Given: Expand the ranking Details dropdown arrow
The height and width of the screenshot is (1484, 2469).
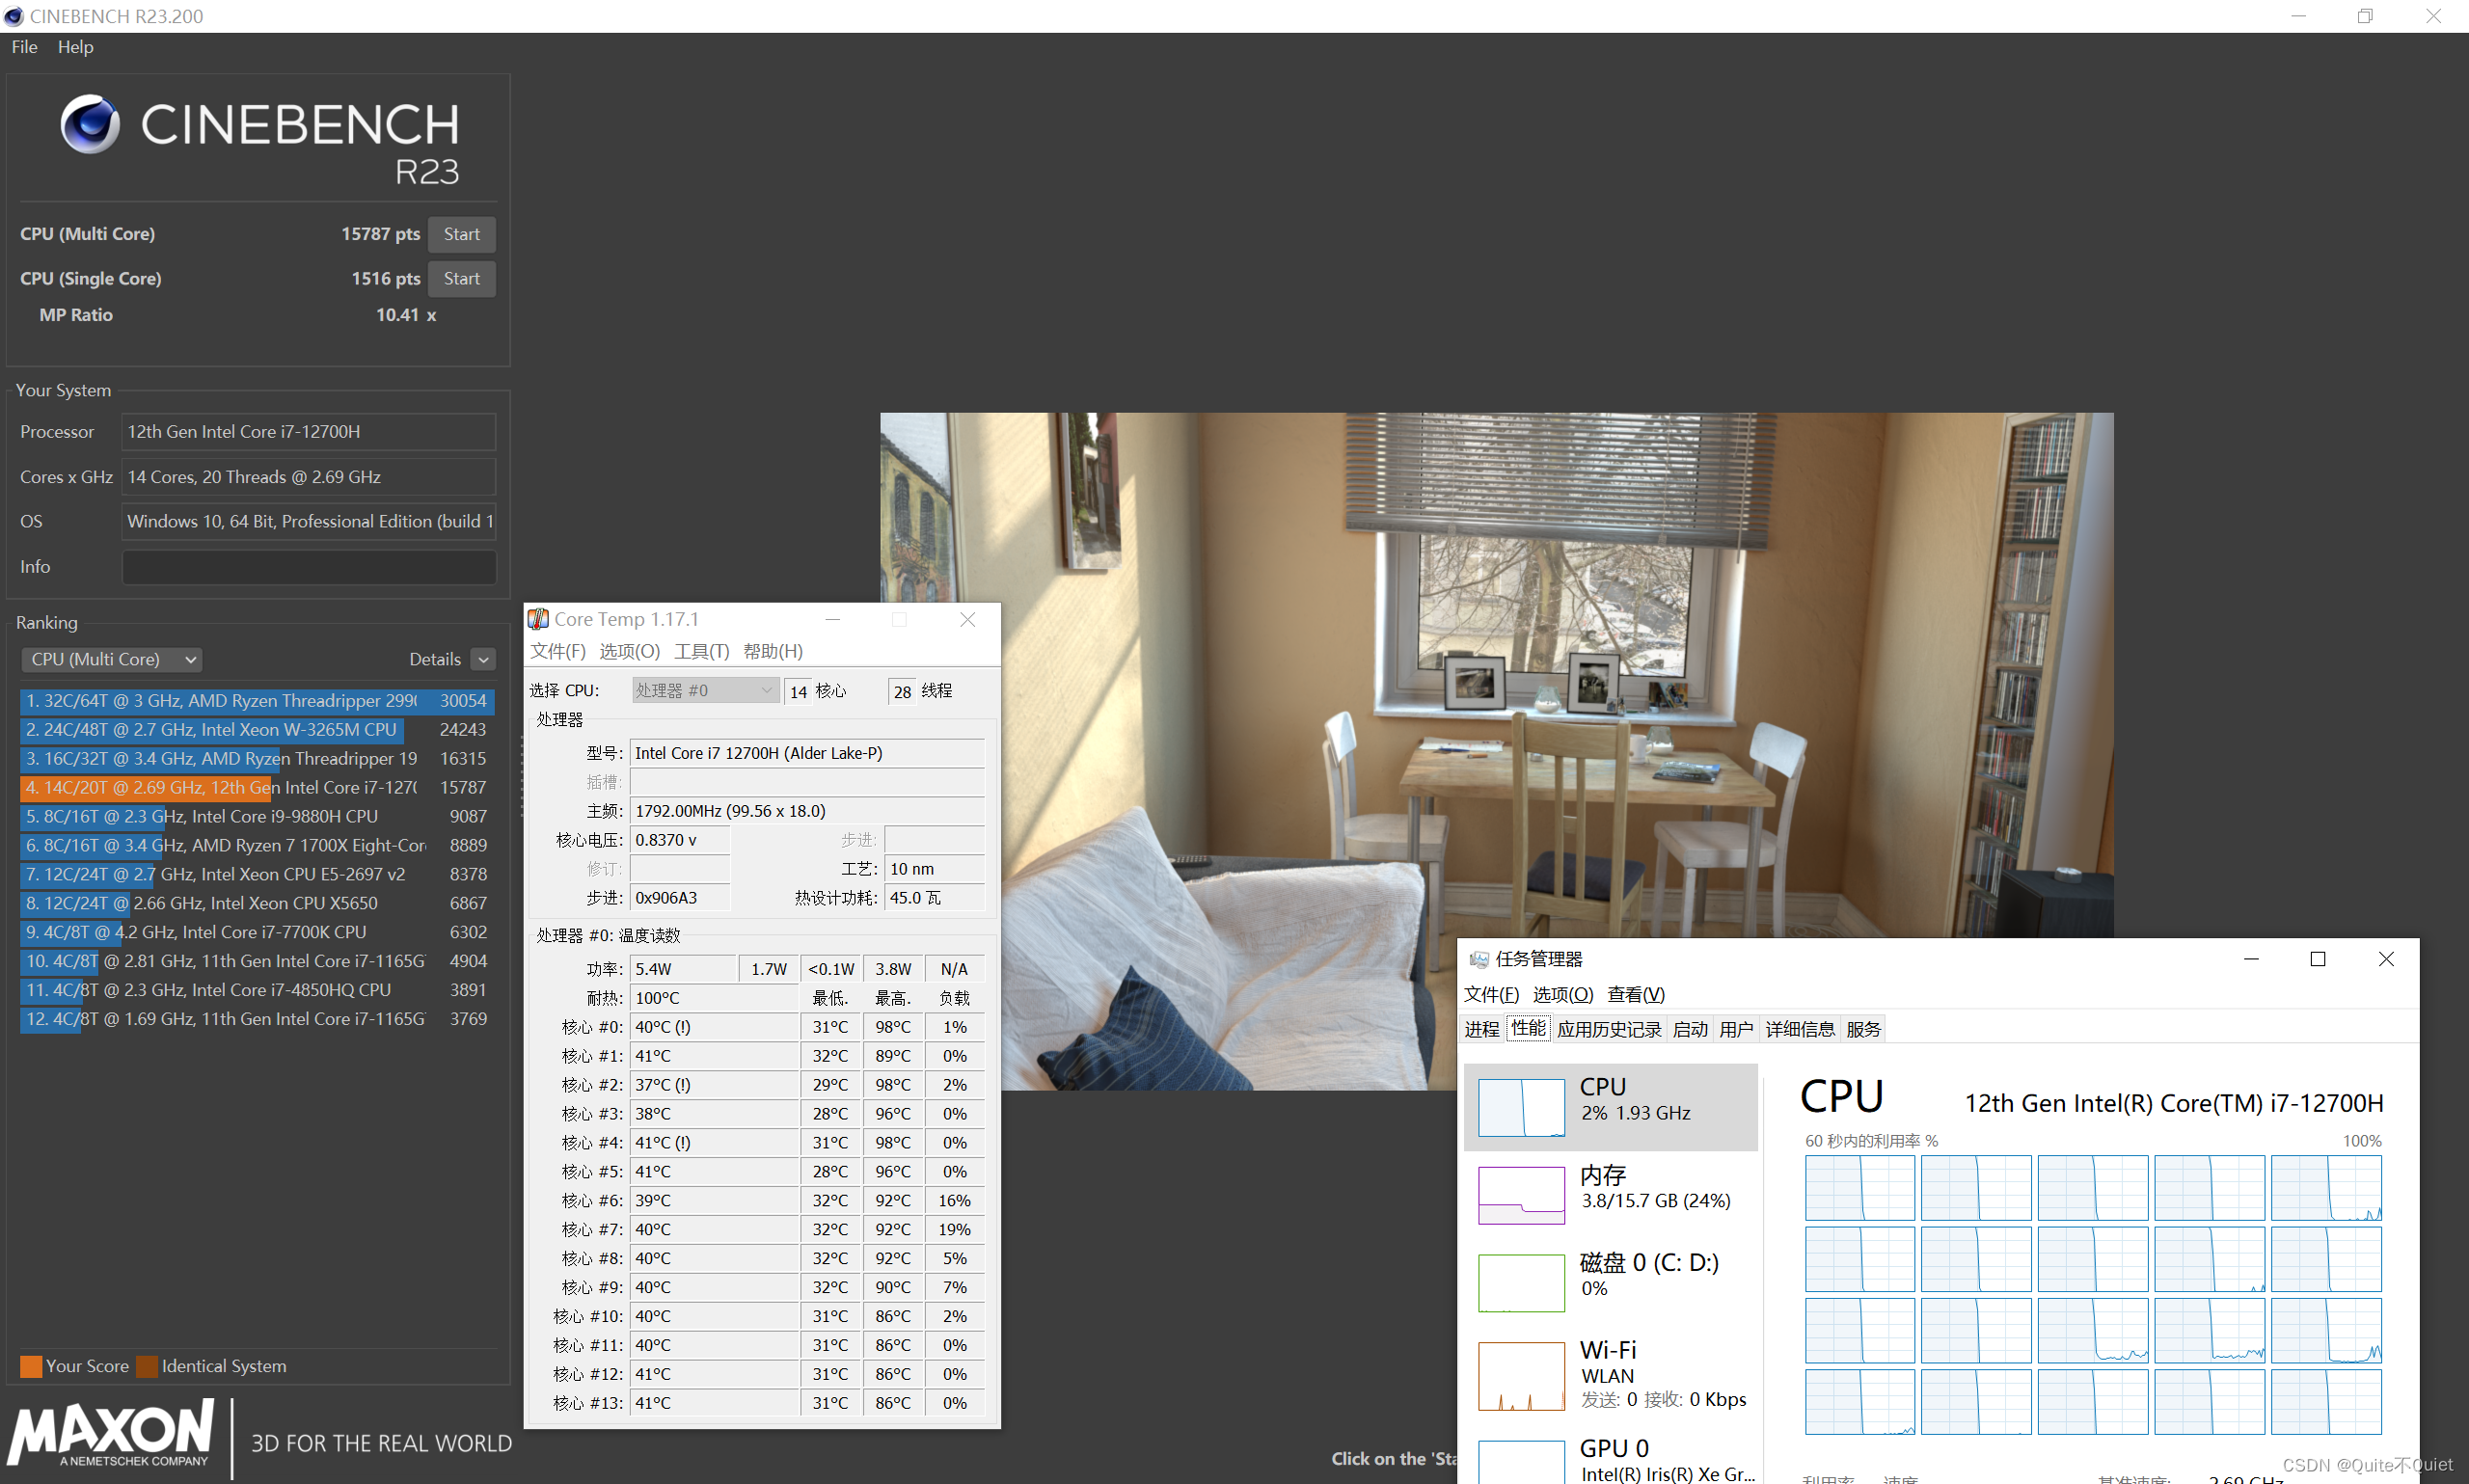Looking at the screenshot, I should [483, 659].
